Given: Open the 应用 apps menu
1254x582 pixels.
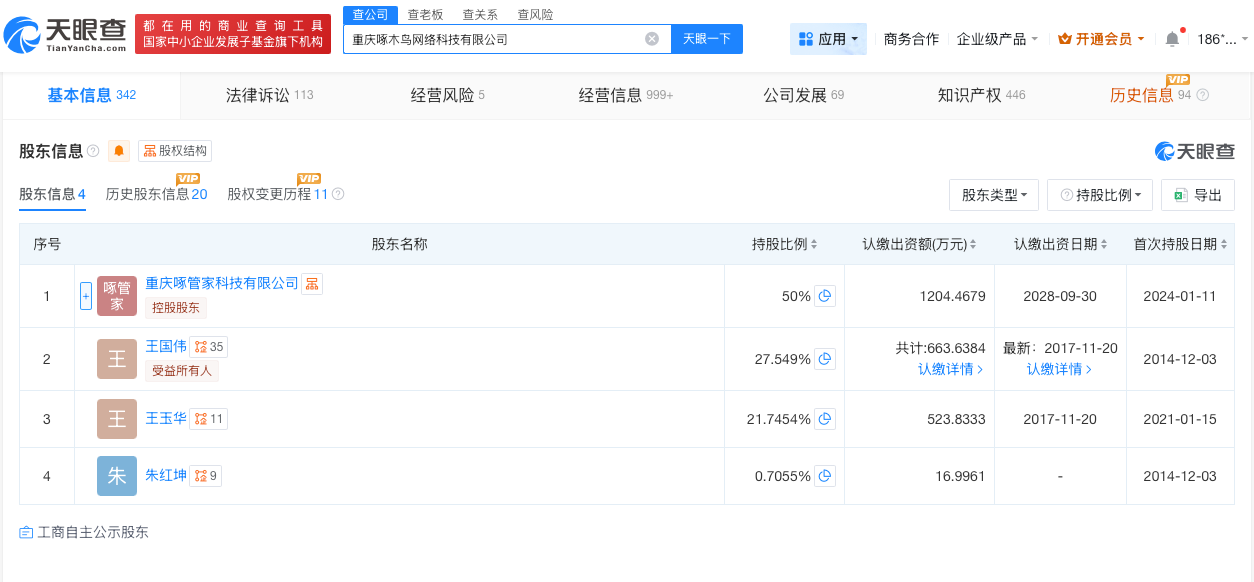Looking at the screenshot, I should pyautogui.click(x=828, y=37).
